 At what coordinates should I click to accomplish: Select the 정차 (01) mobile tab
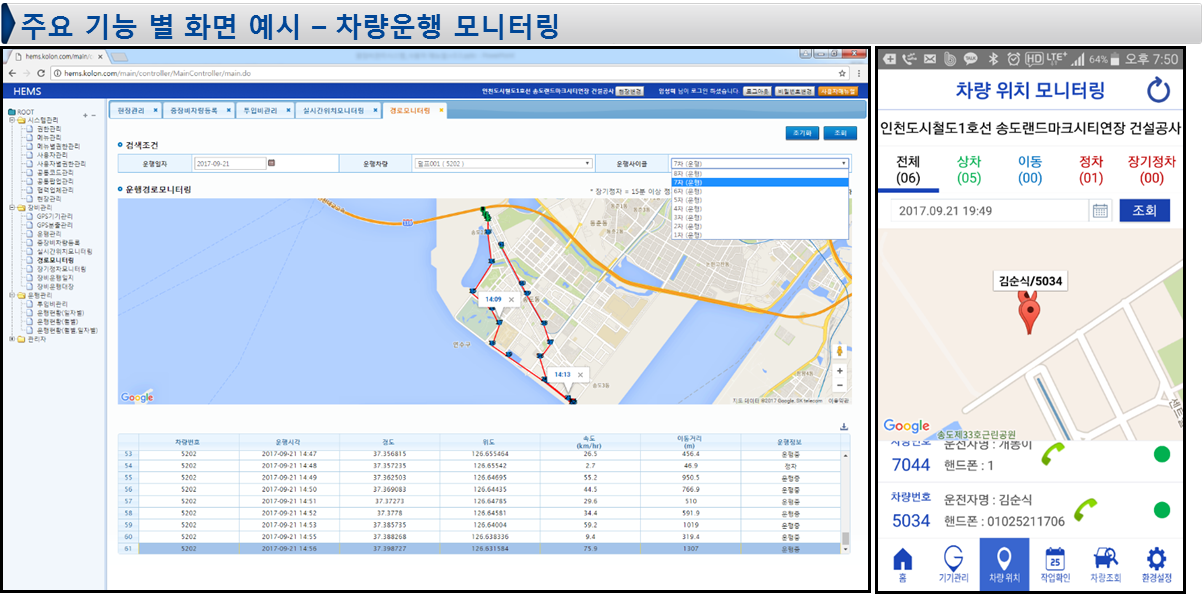coord(1090,169)
